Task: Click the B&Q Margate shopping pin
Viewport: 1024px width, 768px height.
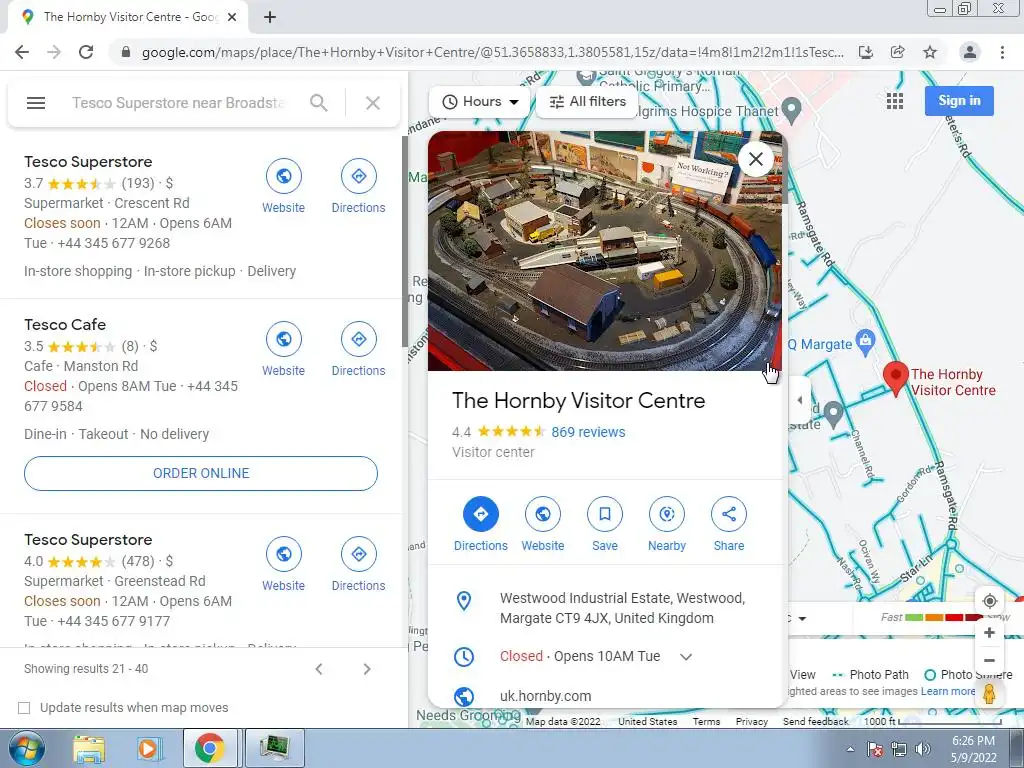Action: click(865, 343)
